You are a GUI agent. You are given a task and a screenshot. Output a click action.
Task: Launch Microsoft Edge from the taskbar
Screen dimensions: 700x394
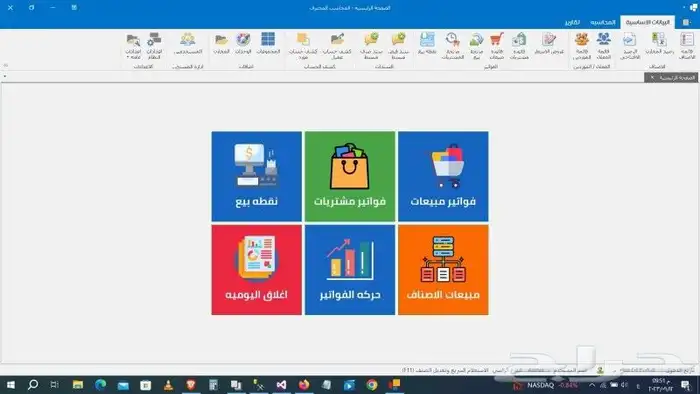[100, 385]
